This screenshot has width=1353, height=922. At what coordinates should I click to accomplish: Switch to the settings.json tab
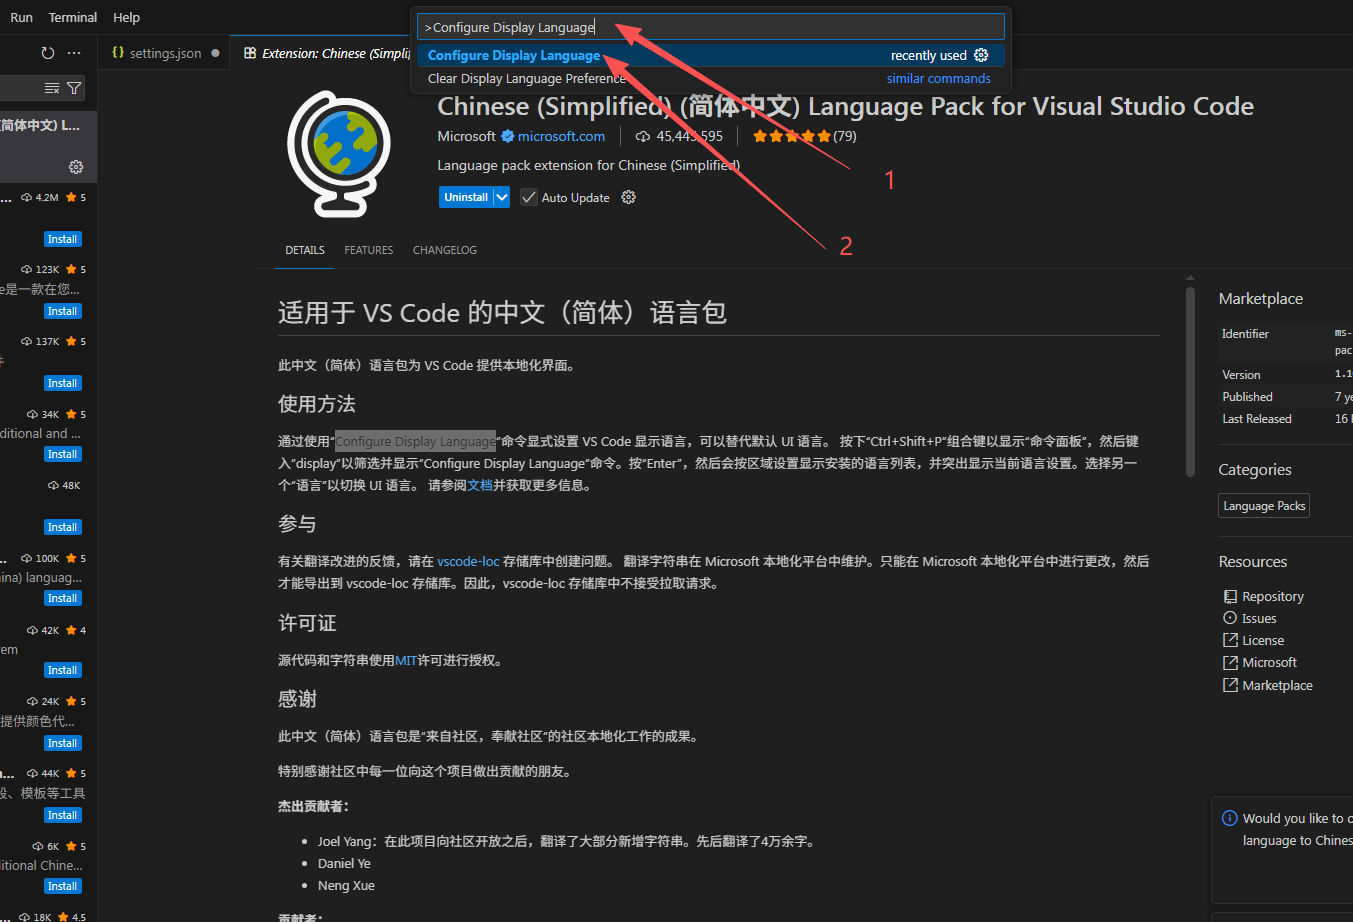165,53
